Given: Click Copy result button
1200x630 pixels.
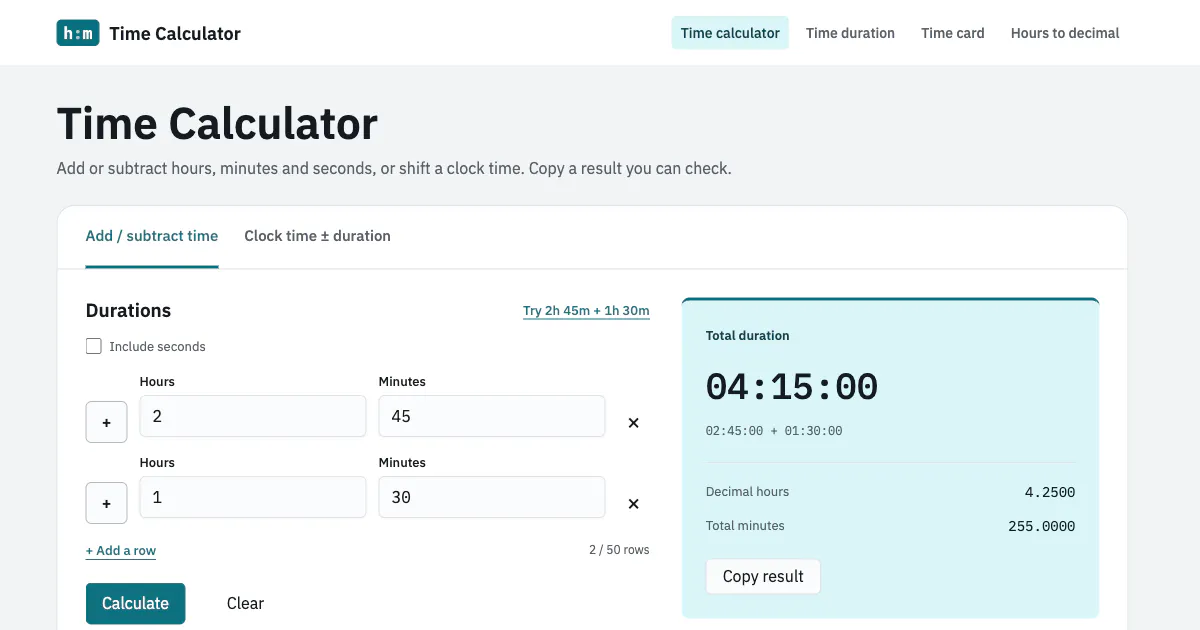Looking at the screenshot, I should tap(763, 576).
